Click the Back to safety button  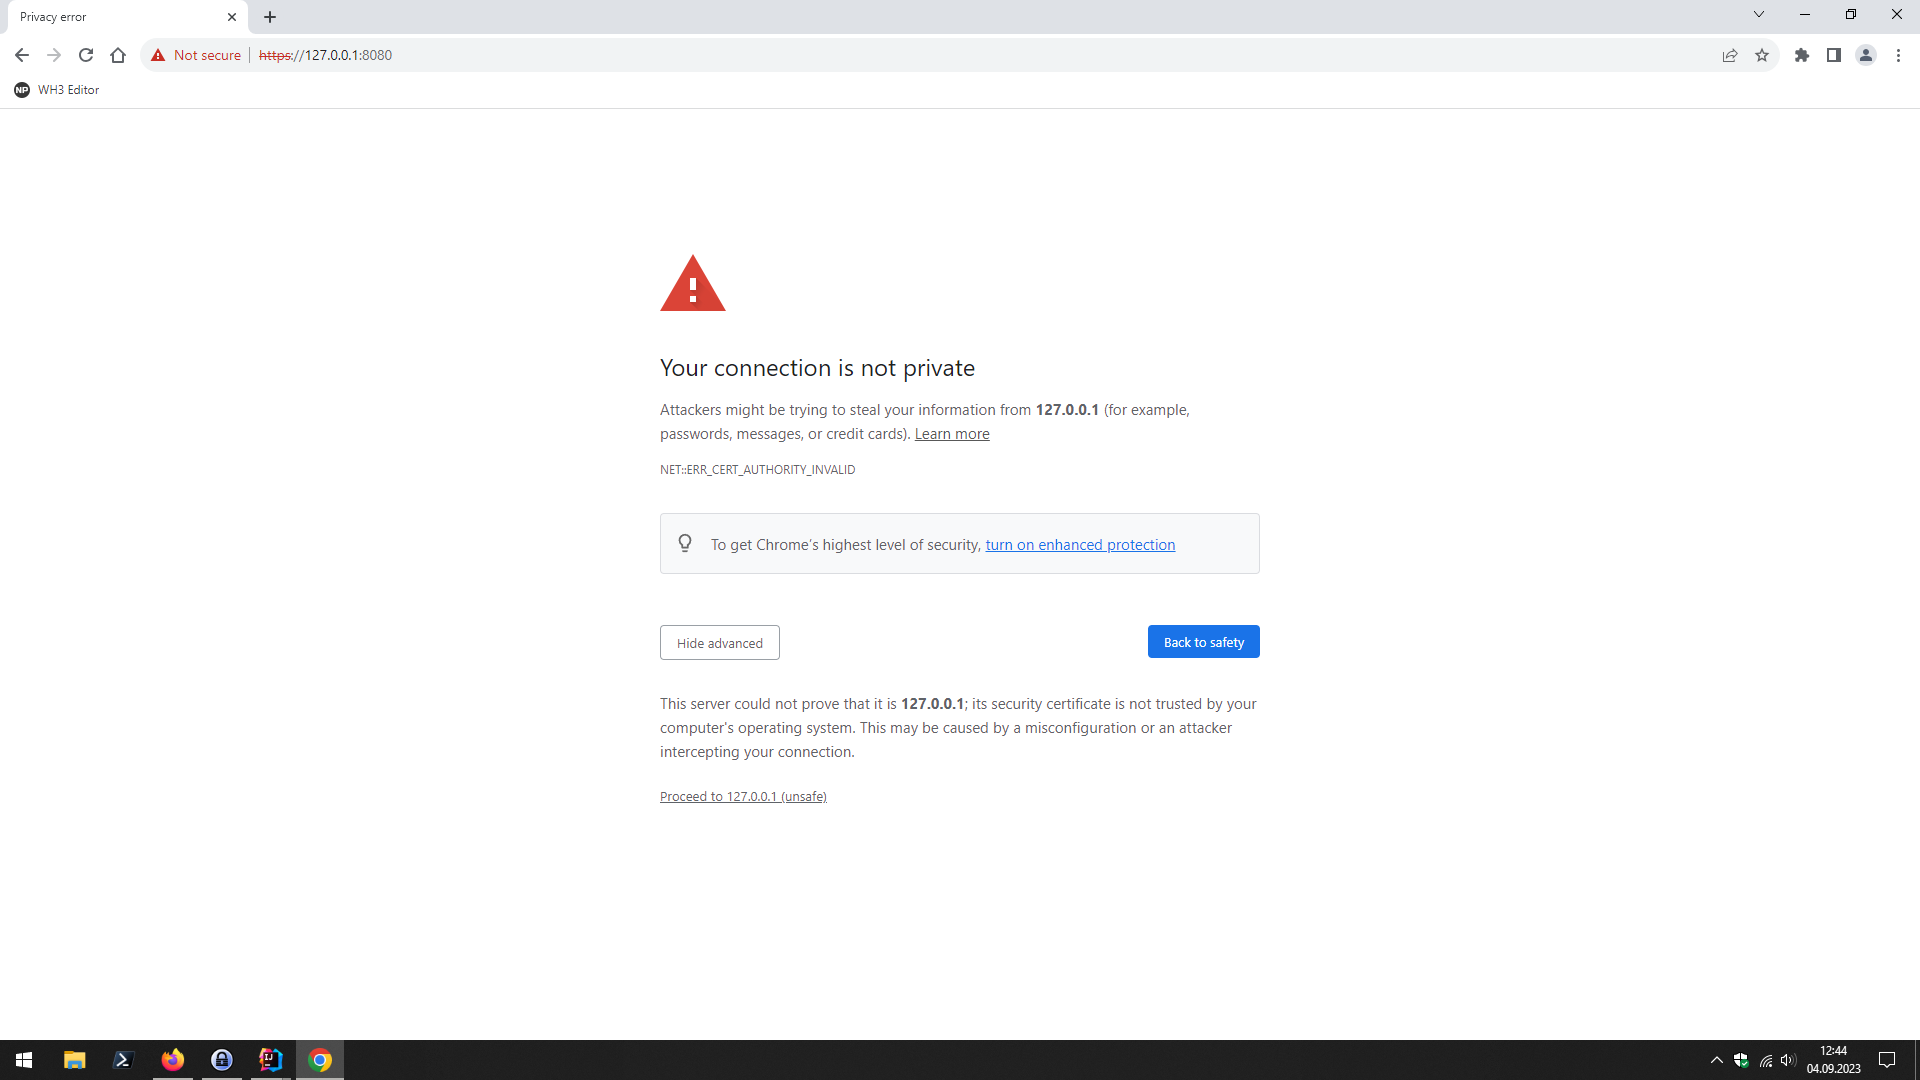coord(1203,641)
